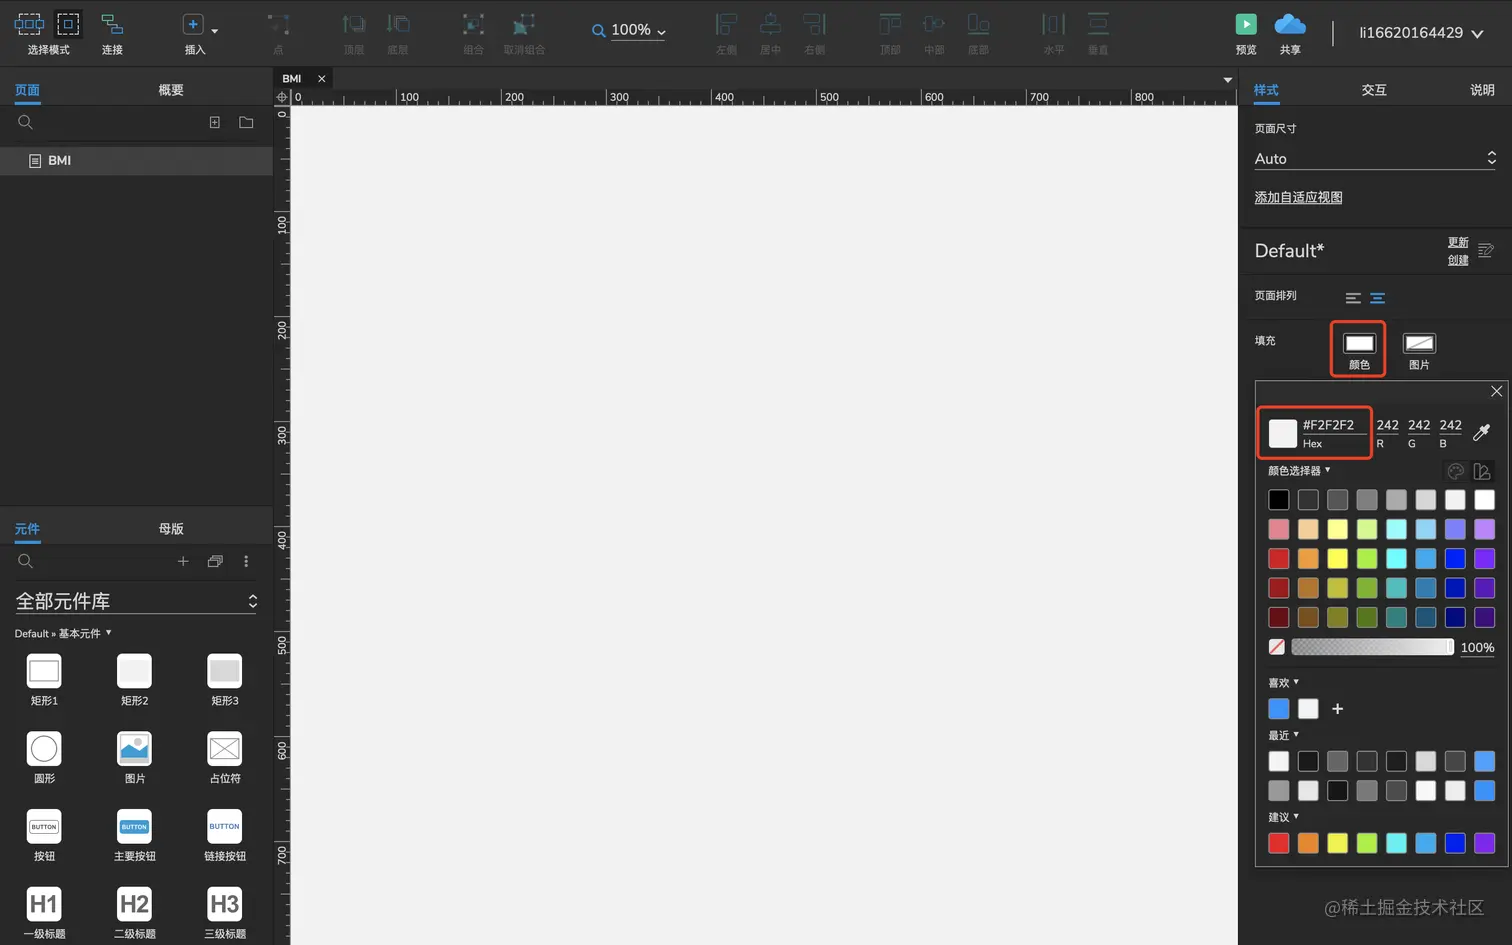Select the 矩形1 rectangle widget

pos(44,679)
